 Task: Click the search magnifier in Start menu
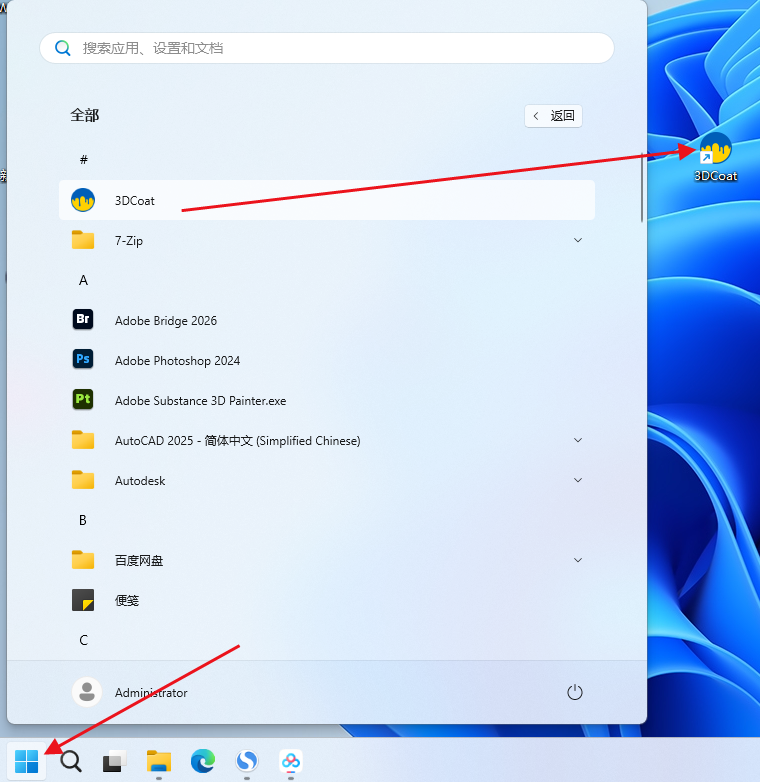pos(63,48)
